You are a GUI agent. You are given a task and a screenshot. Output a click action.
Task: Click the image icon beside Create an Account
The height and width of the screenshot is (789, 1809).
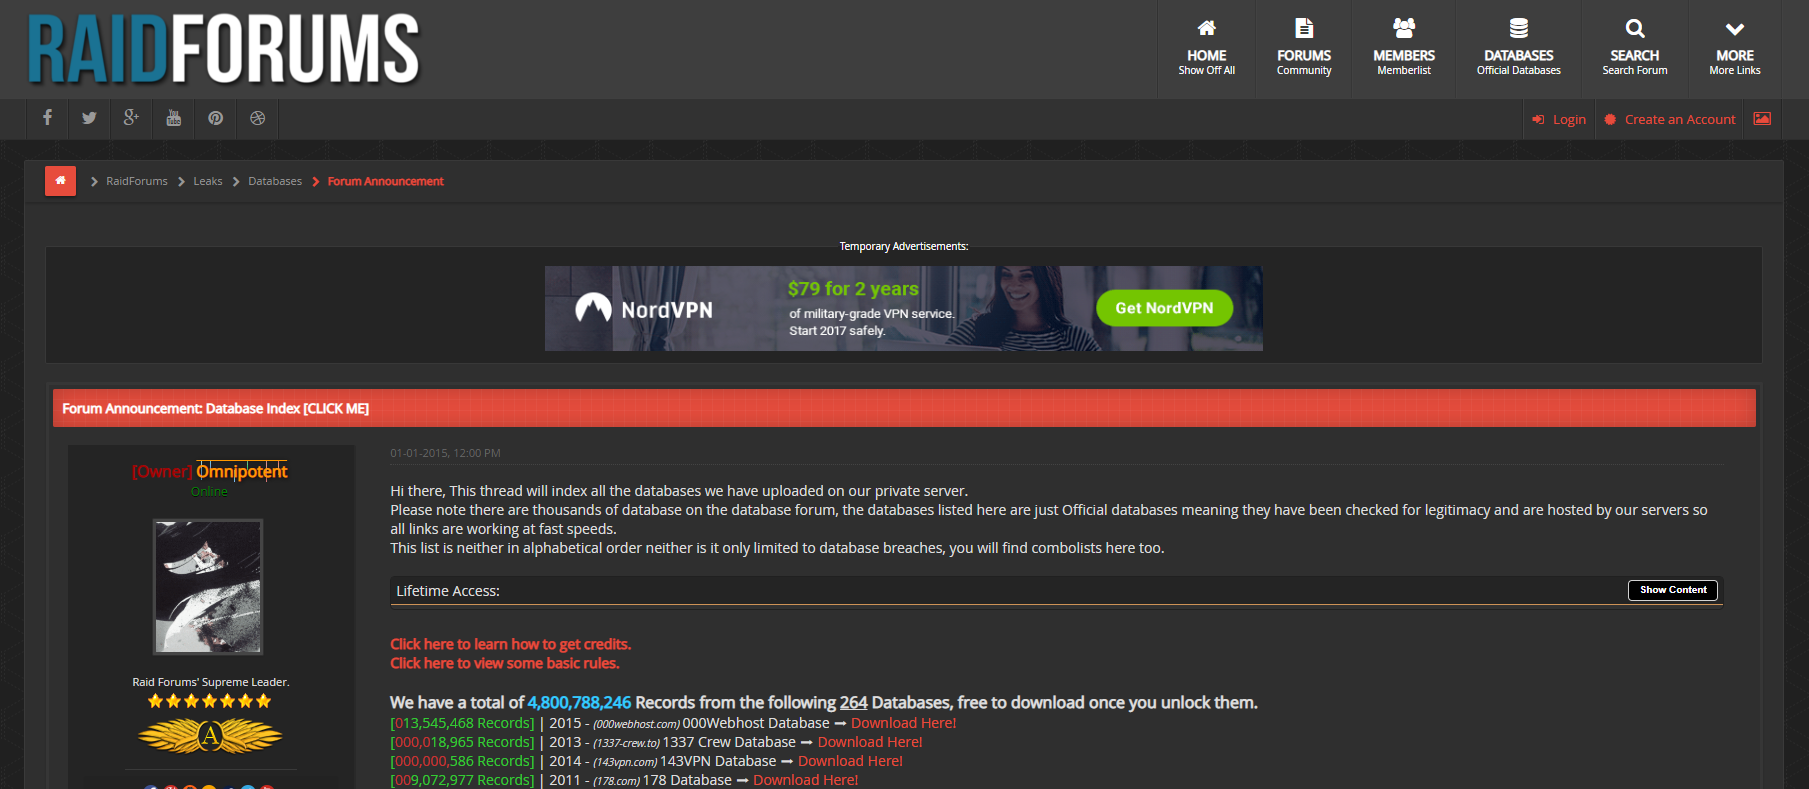point(1762,119)
